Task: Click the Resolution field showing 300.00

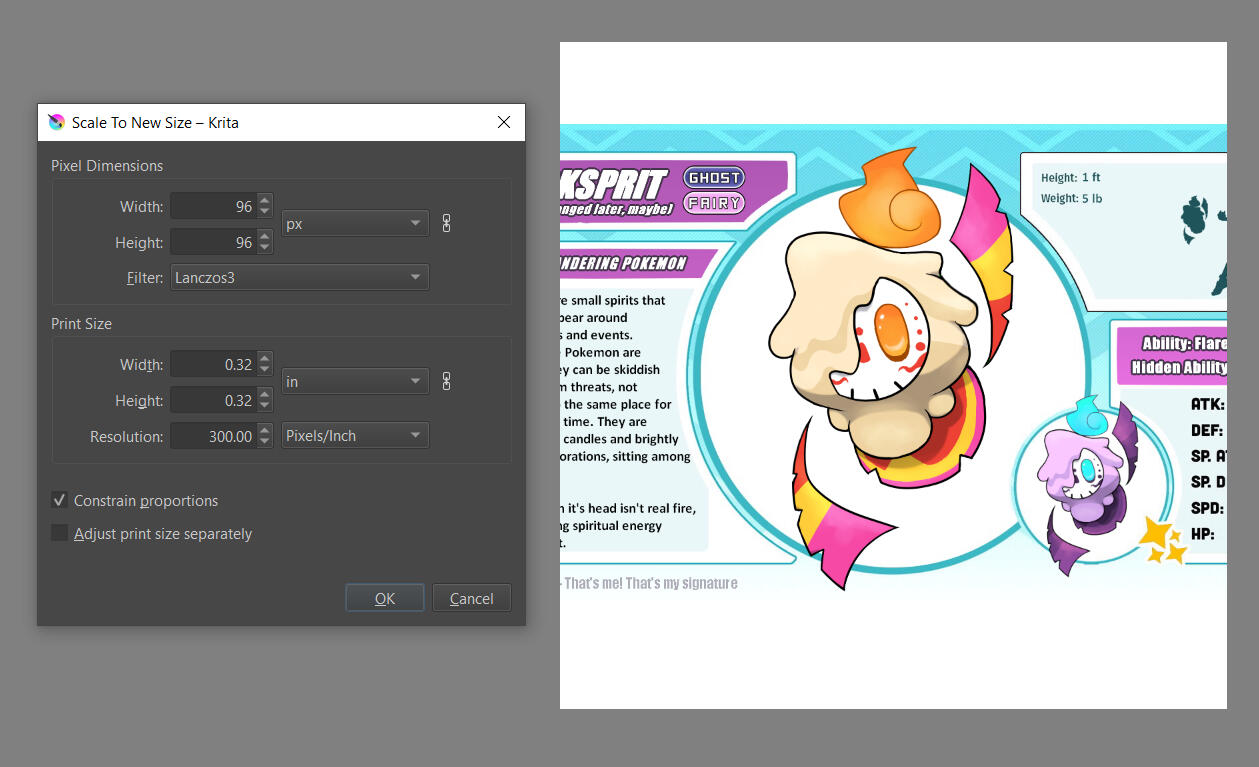Action: tap(213, 436)
